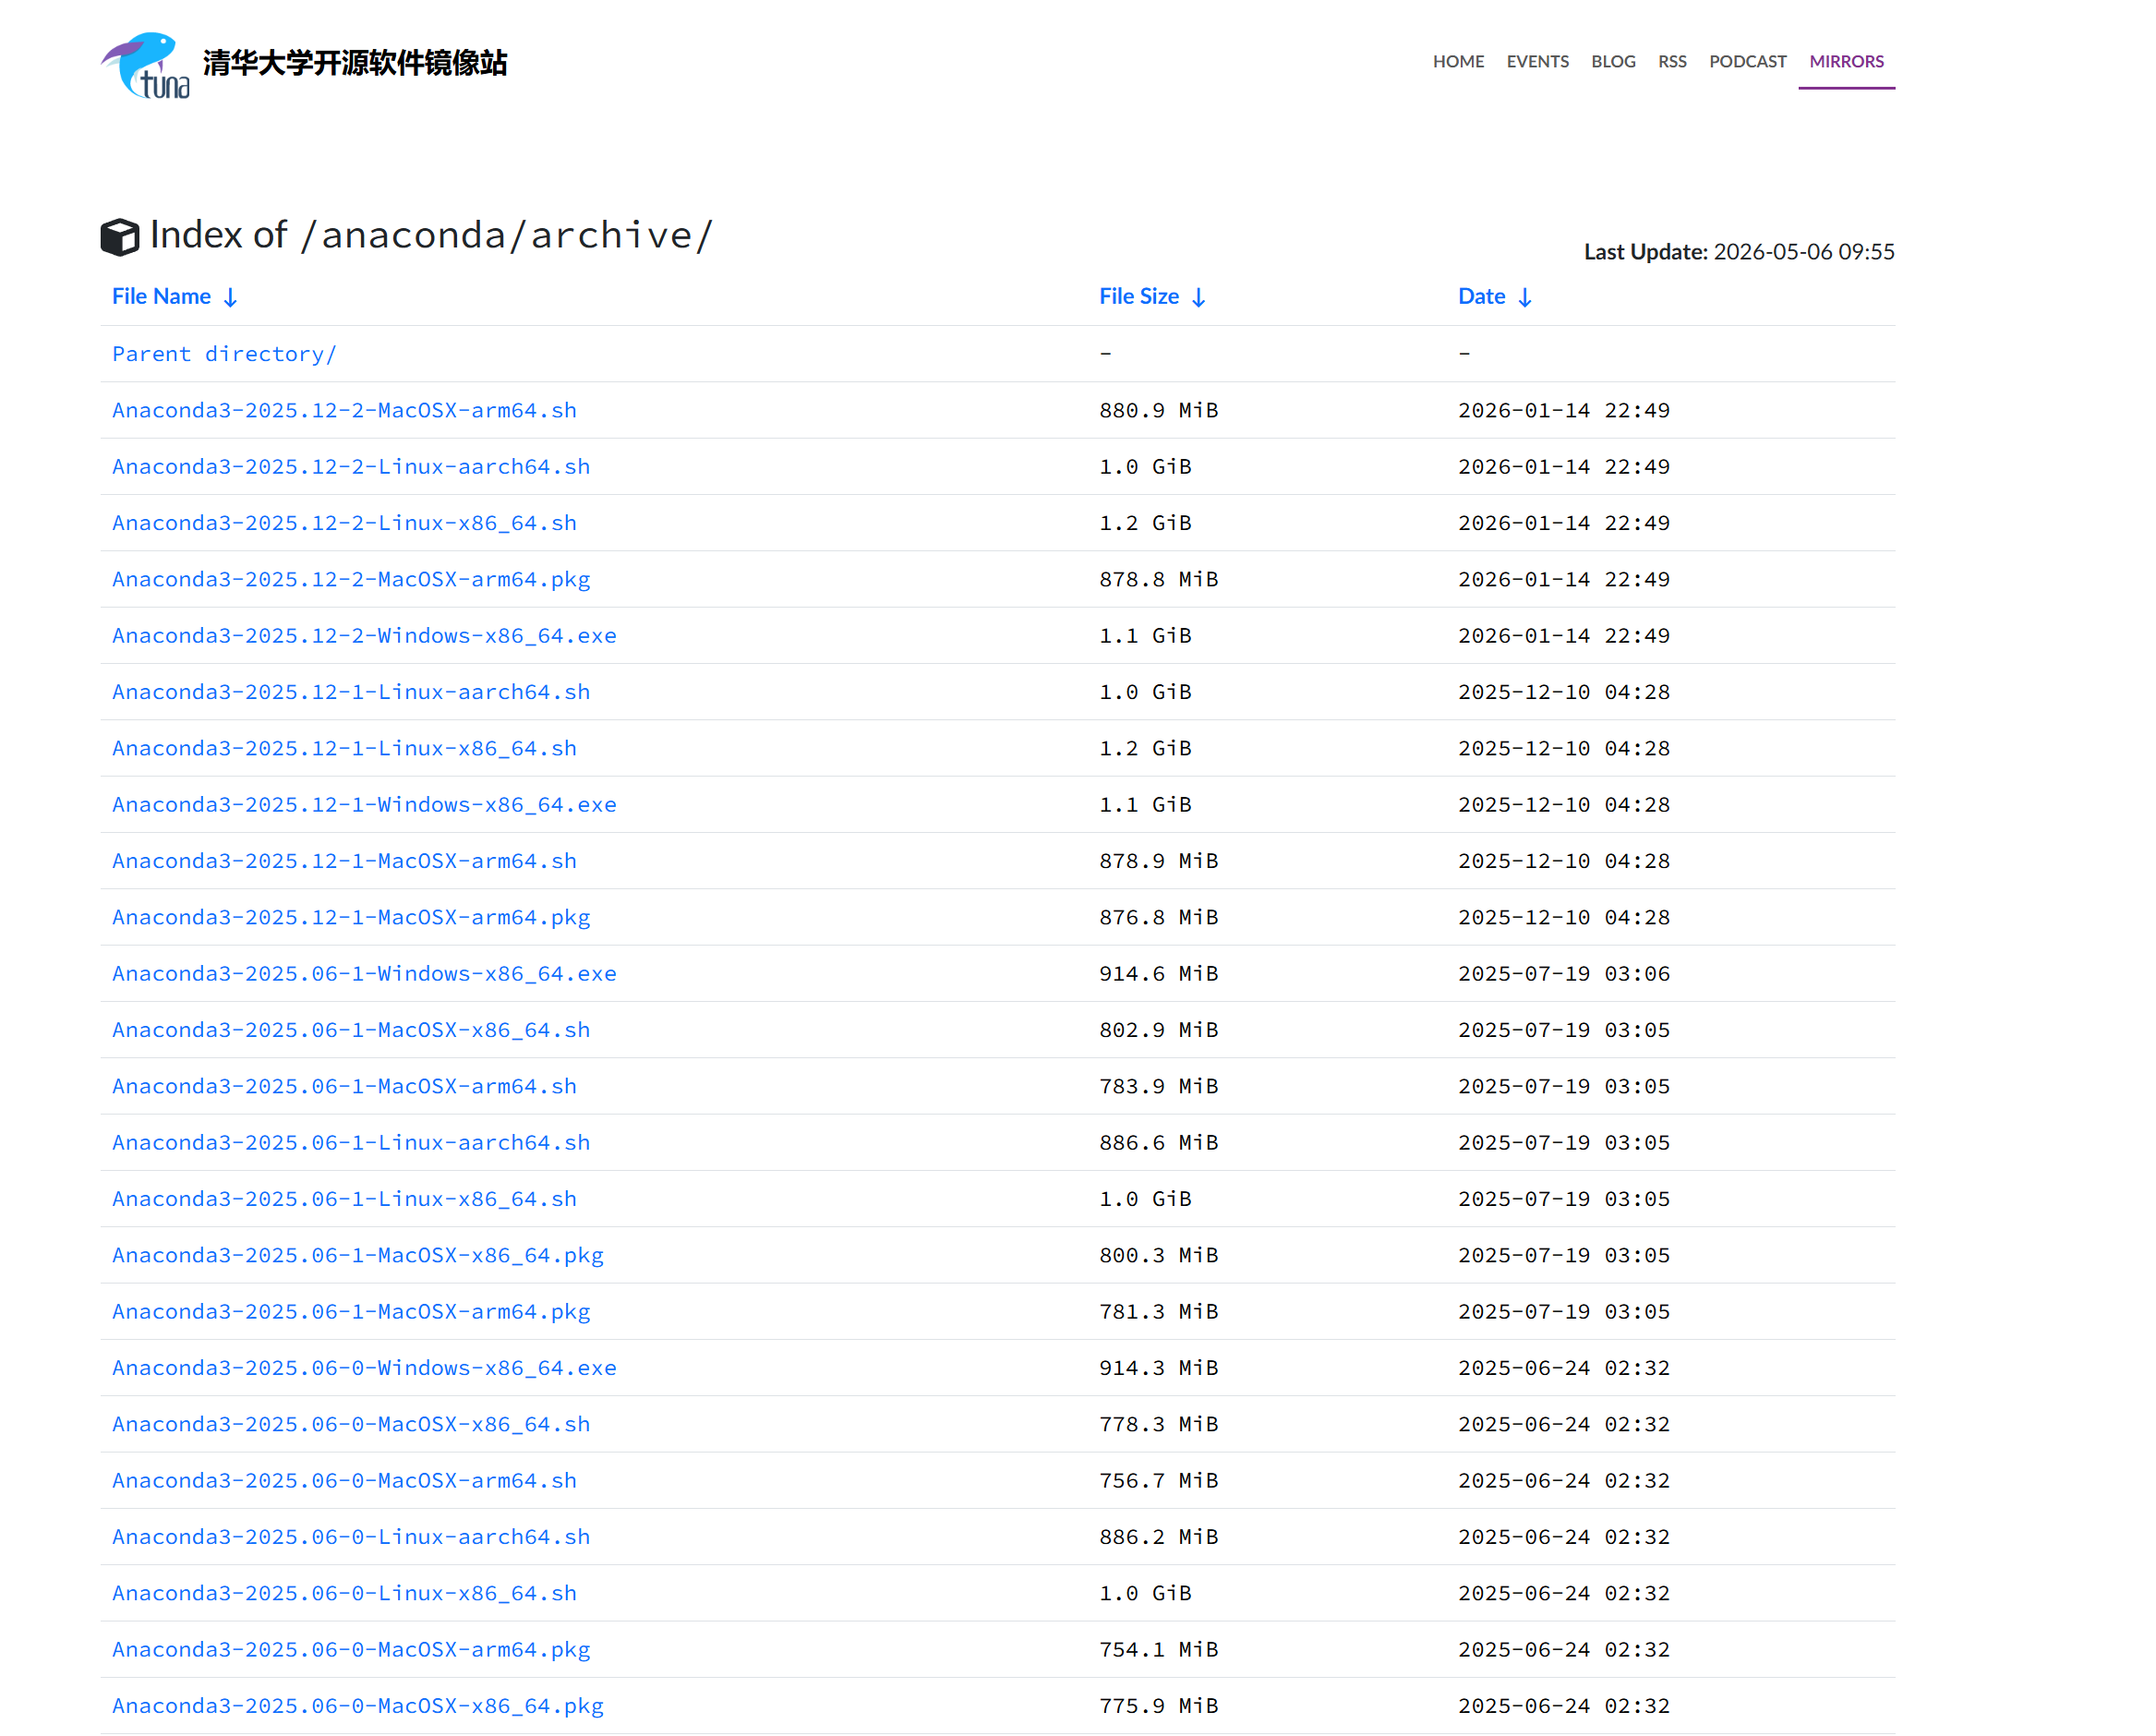Click the 778.3 MiB size cell
Viewport: 2156px width, 1736px height.
(1158, 1424)
